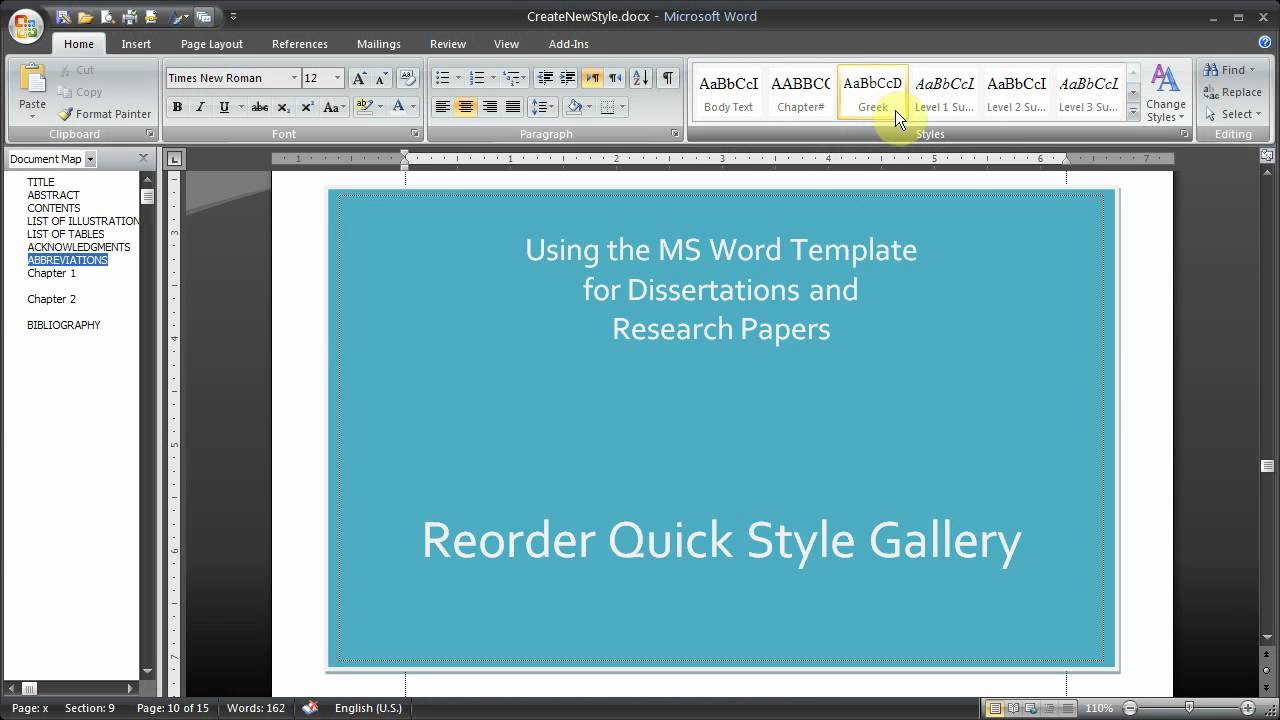This screenshot has height=720, width=1280.
Task: Open the font size dropdown arrow
Action: click(x=337, y=78)
